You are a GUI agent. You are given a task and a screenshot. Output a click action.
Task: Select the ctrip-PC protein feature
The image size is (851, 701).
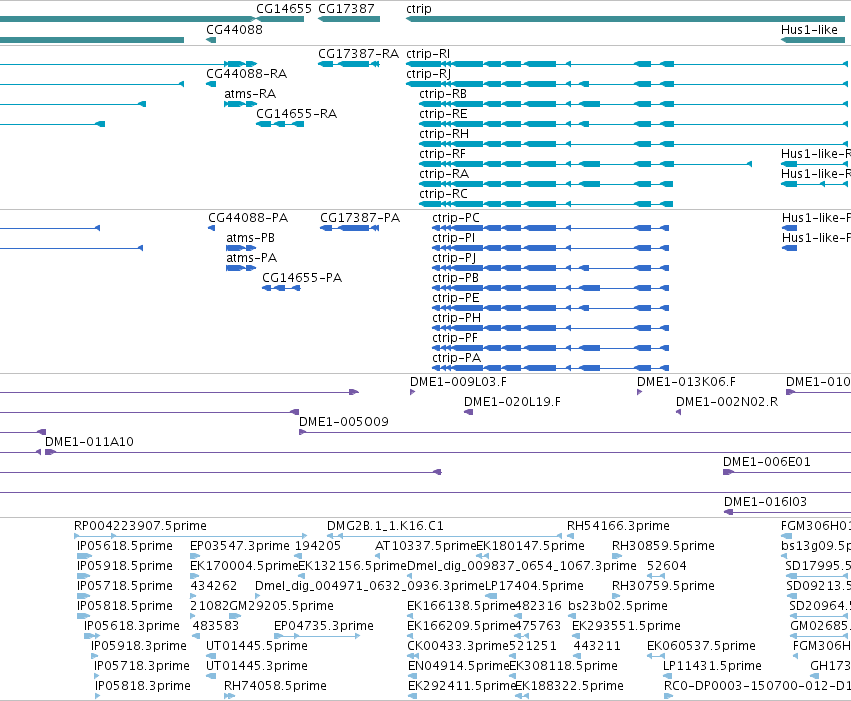click(550, 228)
